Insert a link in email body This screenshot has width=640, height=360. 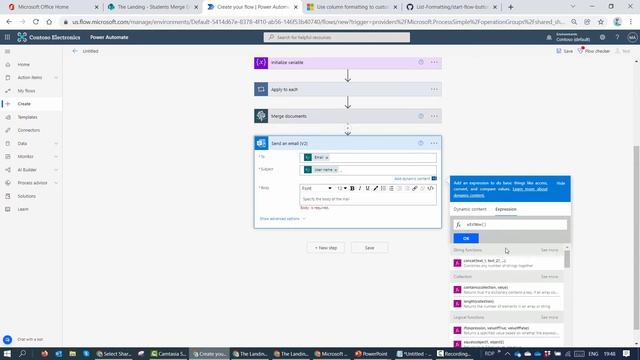(415, 188)
